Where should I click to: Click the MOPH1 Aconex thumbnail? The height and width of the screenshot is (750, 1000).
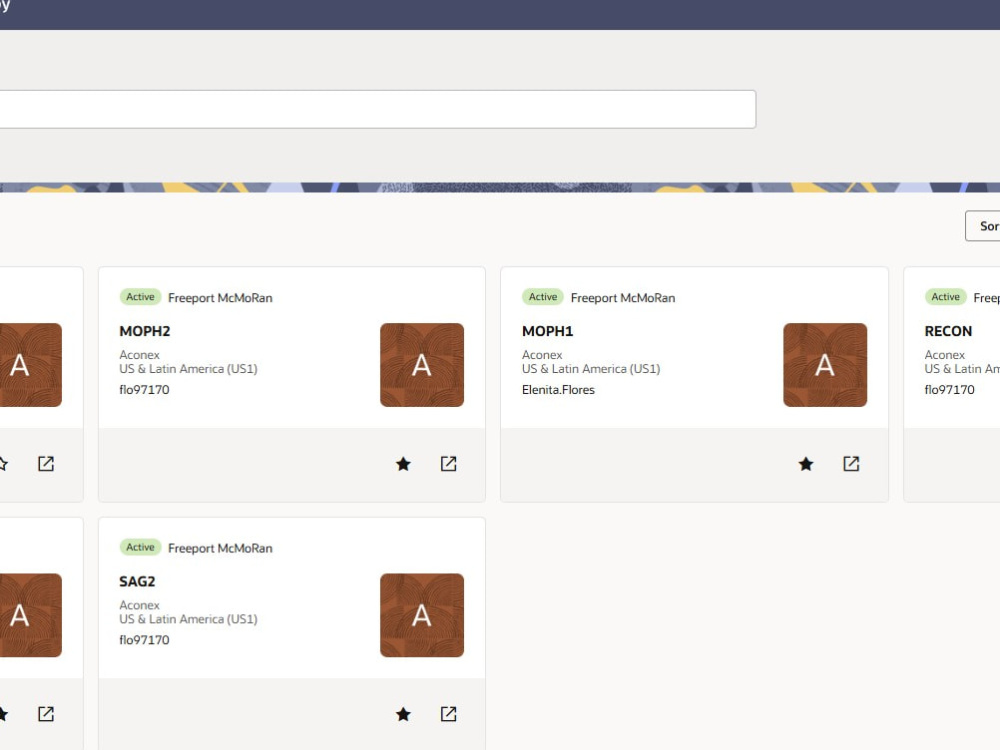[825, 365]
